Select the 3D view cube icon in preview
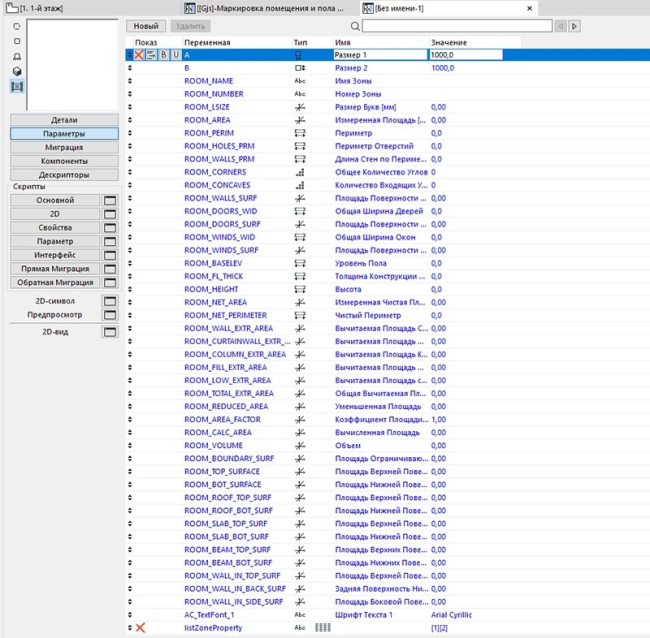The height and width of the screenshot is (638, 650). point(17,72)
